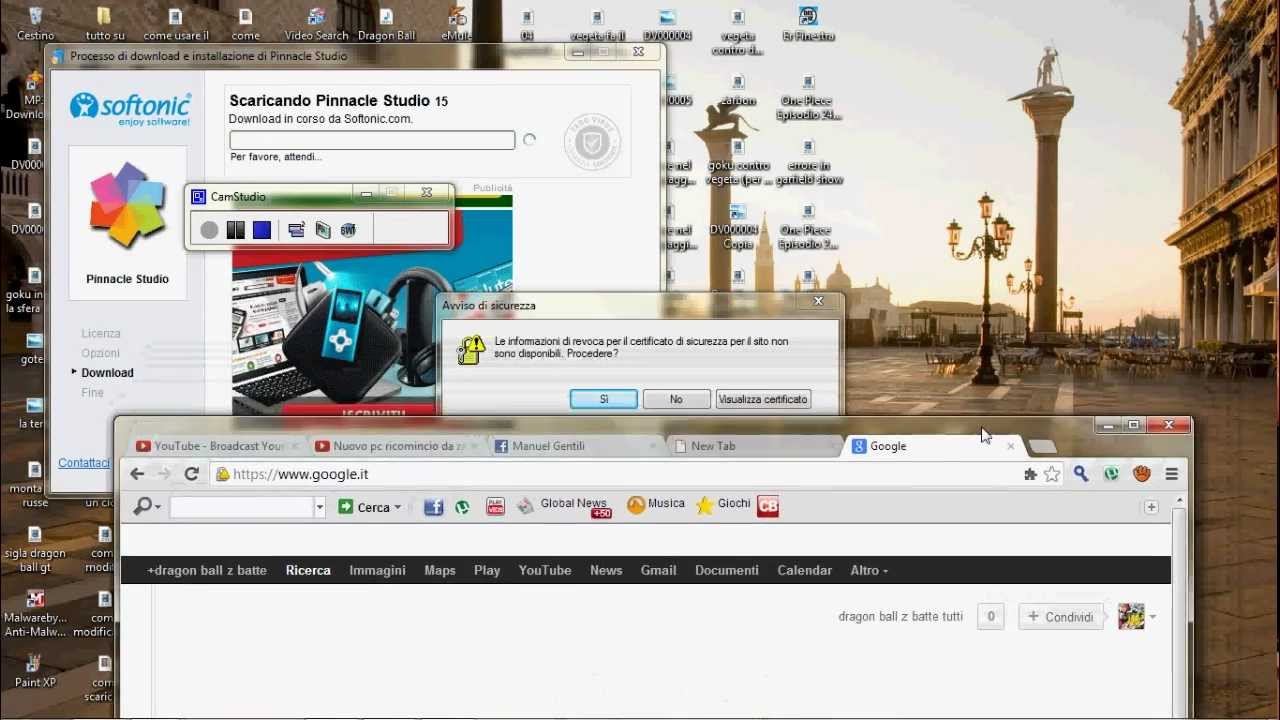Pause recording in CamStudio
Image resolution: width=1280 pixels, height=720 pixels.
coord(235,230)
